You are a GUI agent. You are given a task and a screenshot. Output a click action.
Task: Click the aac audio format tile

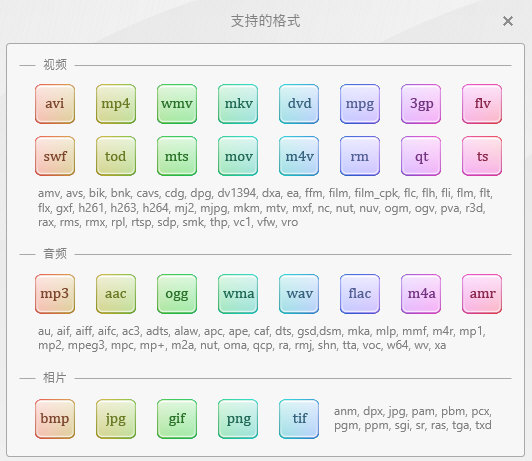(x=116, y=294)
